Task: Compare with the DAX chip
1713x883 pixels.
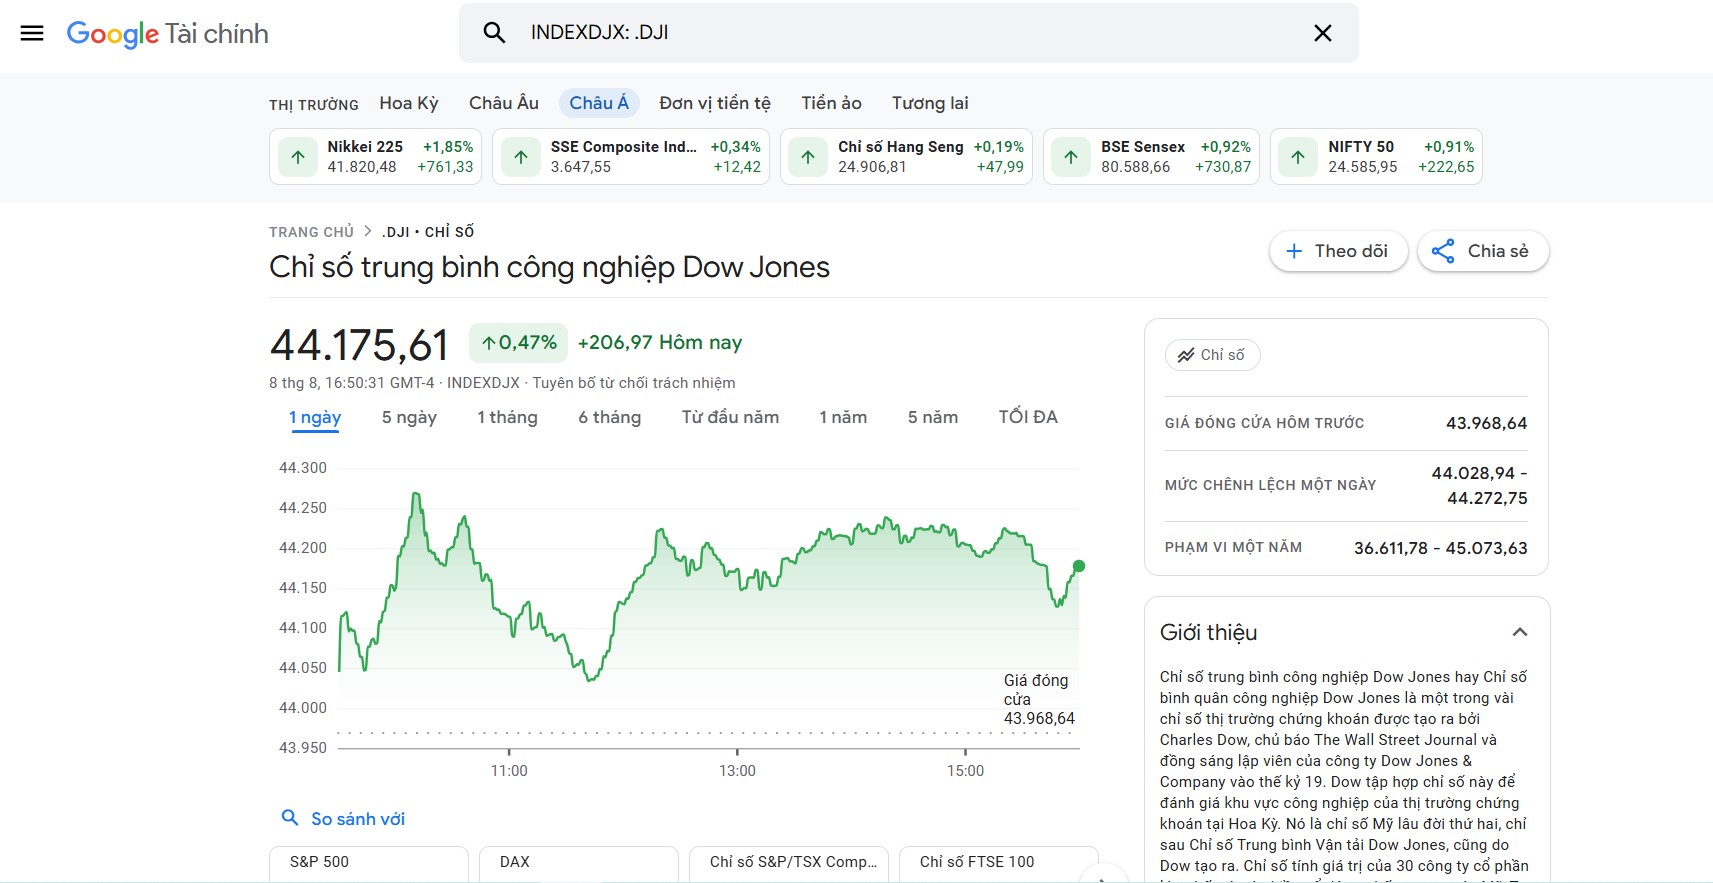Action: point(579,863)
